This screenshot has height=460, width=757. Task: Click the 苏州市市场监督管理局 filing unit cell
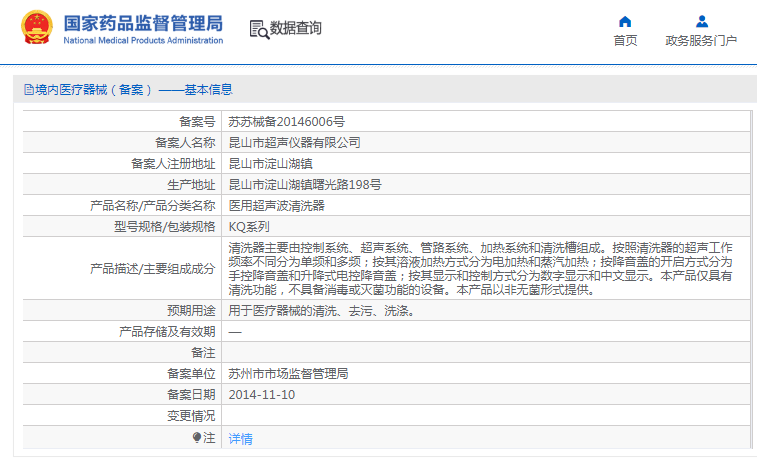coord(486,374)
